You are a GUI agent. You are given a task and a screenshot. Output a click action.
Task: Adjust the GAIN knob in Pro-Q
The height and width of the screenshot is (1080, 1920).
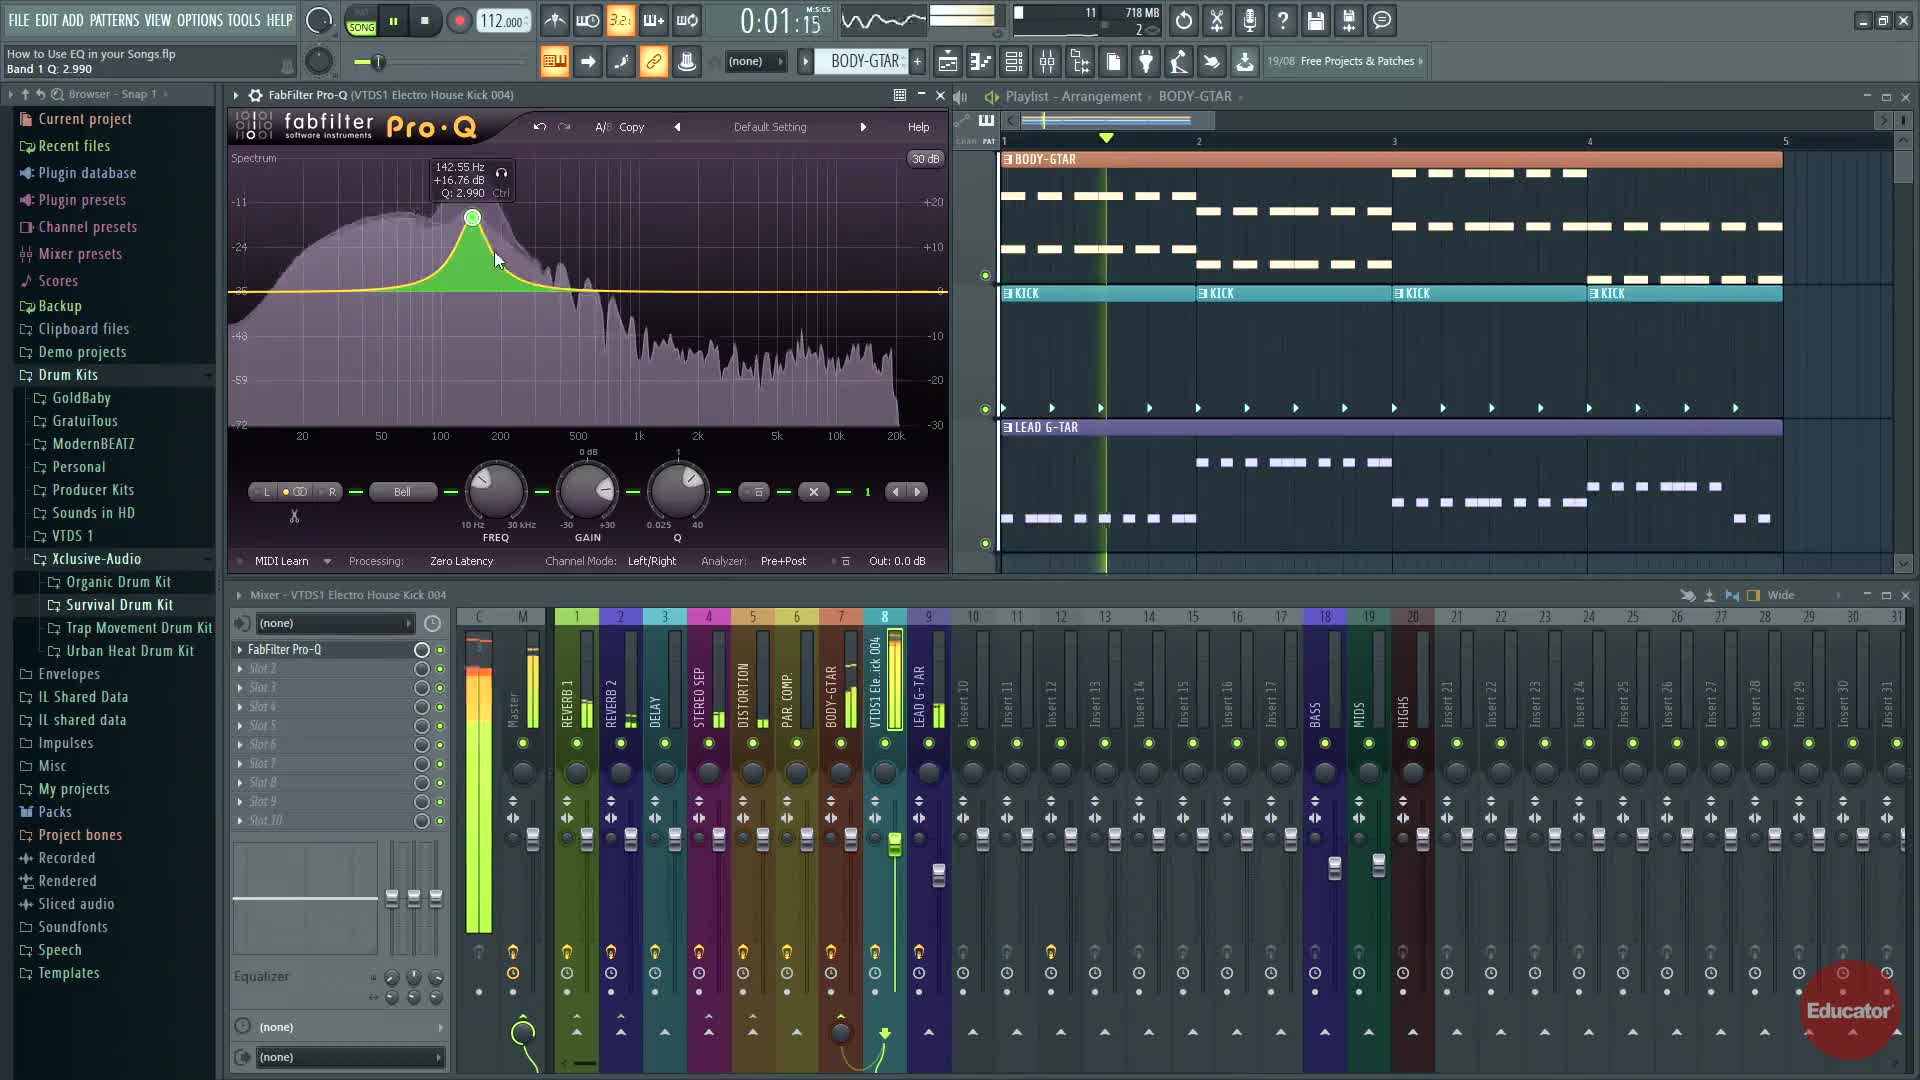pos(588,491)
